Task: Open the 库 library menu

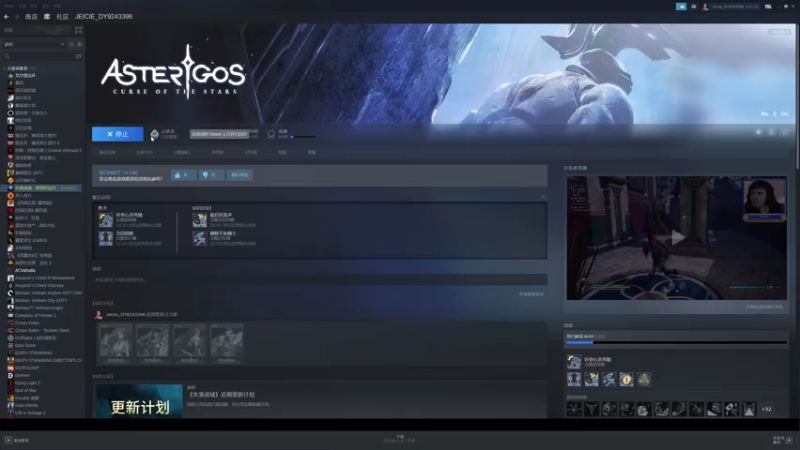Action: 47,17
